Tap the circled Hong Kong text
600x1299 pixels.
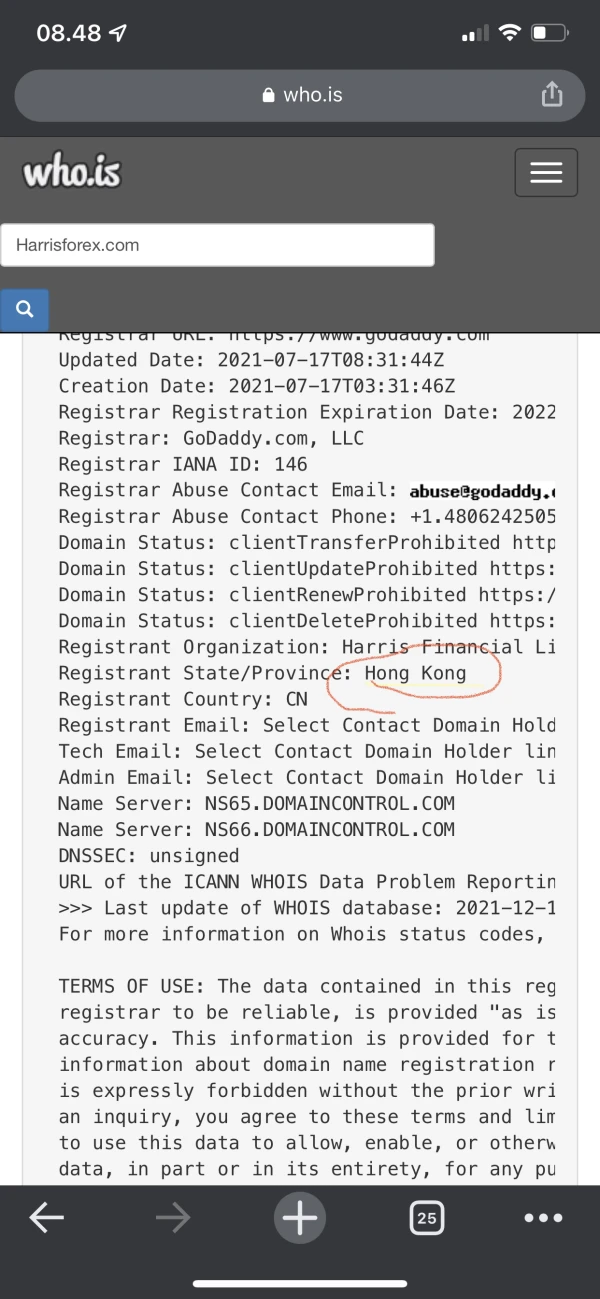click(415, 673)
